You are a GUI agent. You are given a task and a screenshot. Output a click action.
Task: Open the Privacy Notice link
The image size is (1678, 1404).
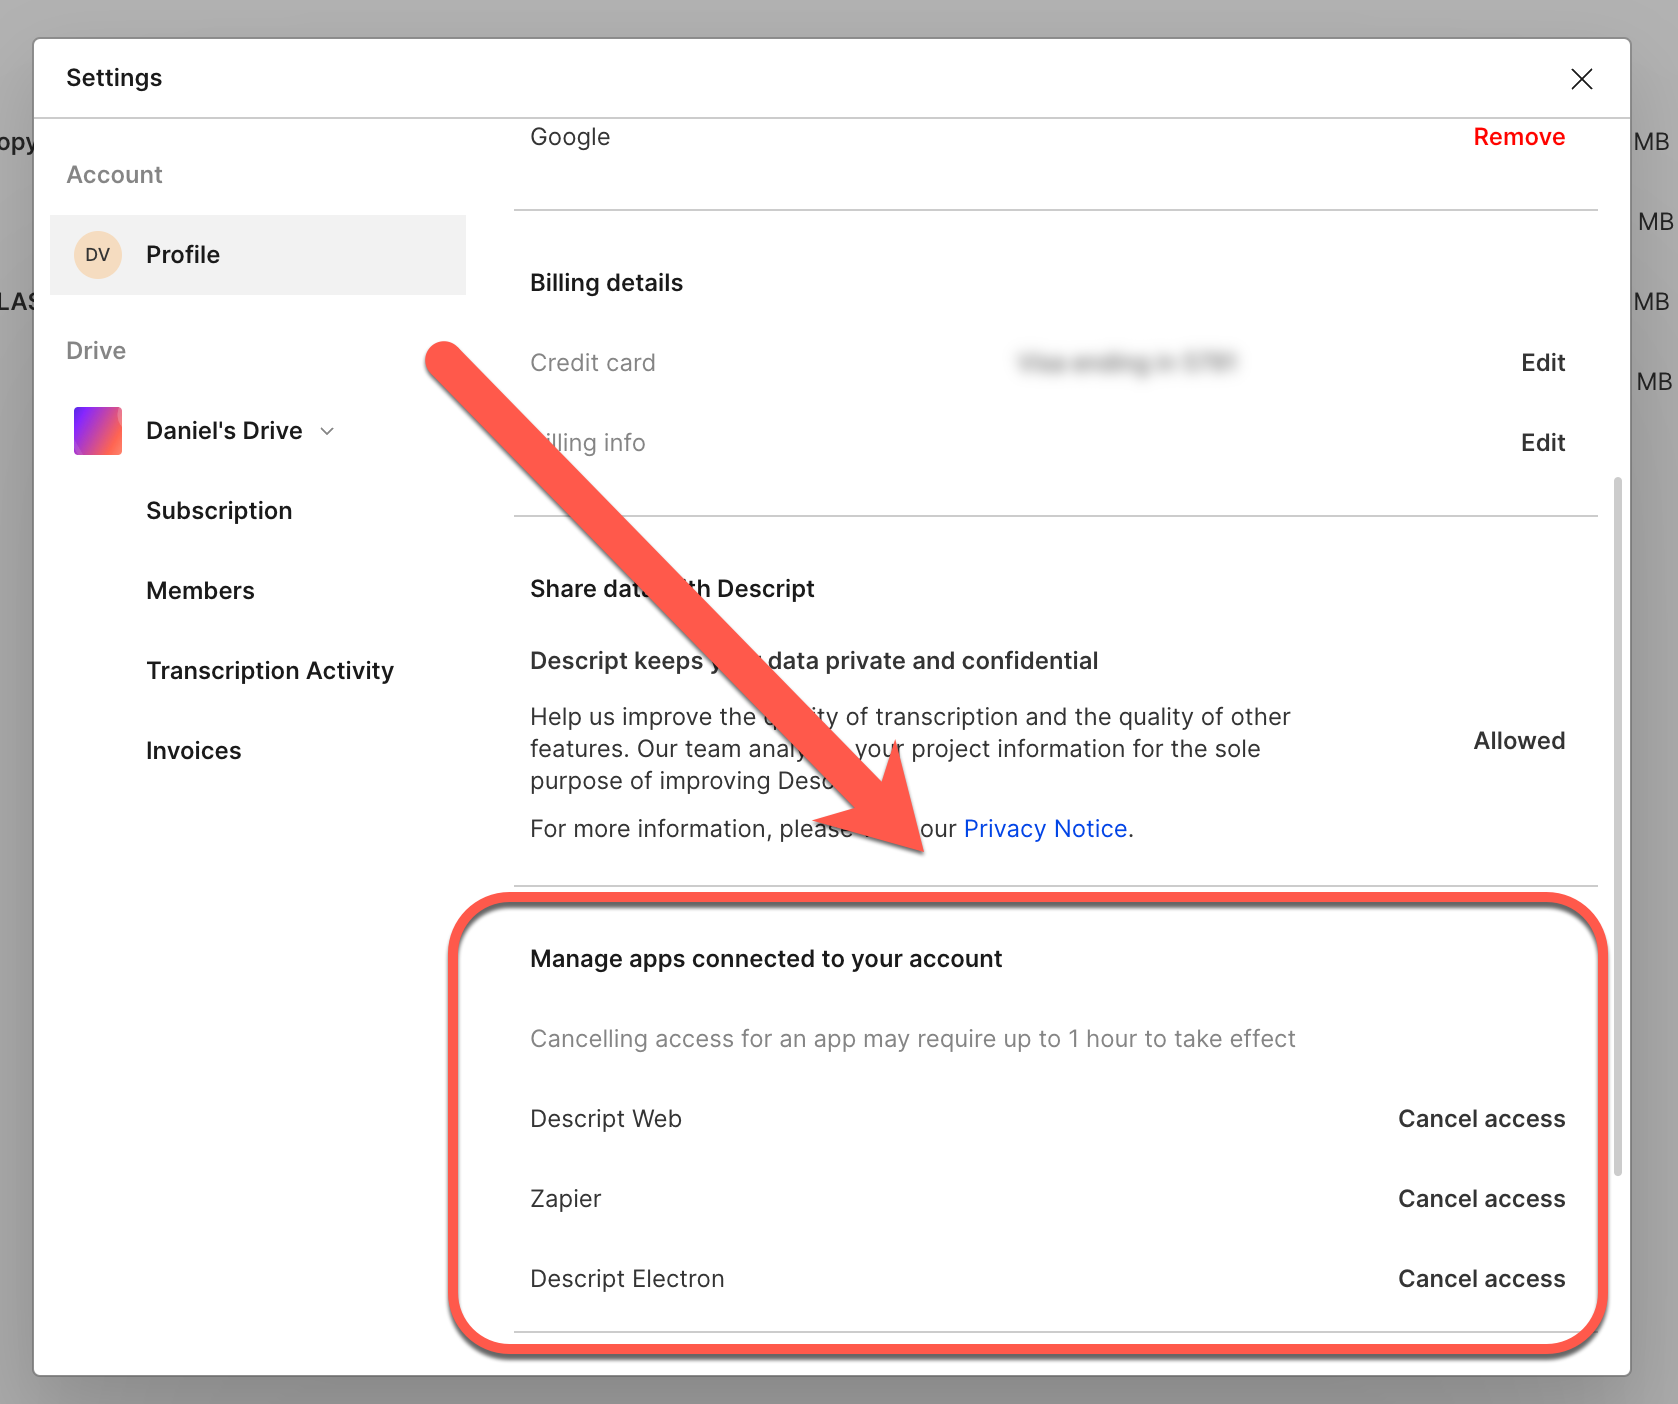click(x=1045, y=829)
